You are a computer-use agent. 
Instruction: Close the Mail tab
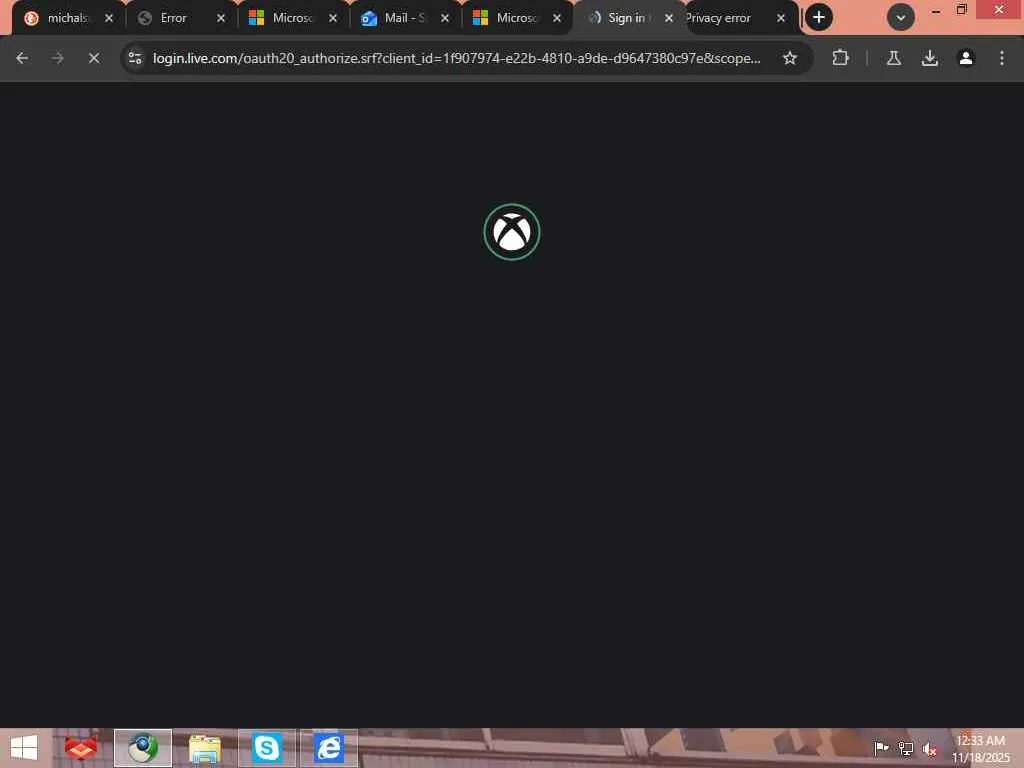coord(445,18)
